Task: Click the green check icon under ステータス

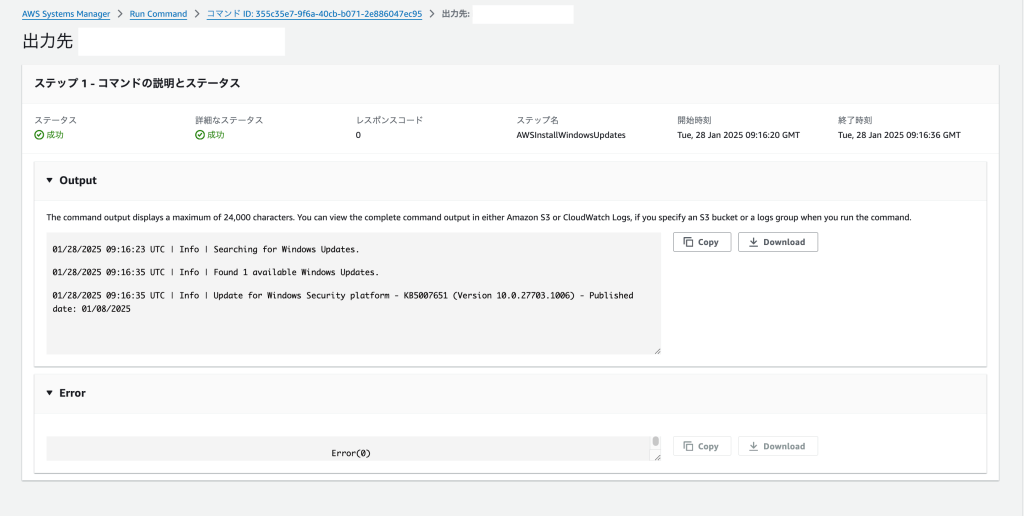Action: (39, 135)
